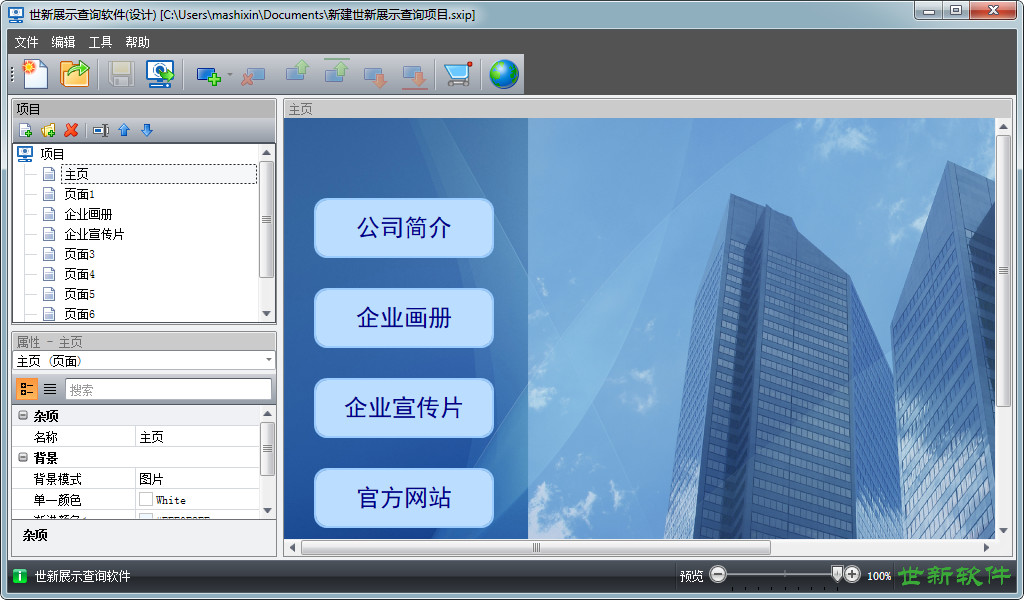Click the Bring element to top icon
The height and width of the screenshot is (600, 1024).
336,71
